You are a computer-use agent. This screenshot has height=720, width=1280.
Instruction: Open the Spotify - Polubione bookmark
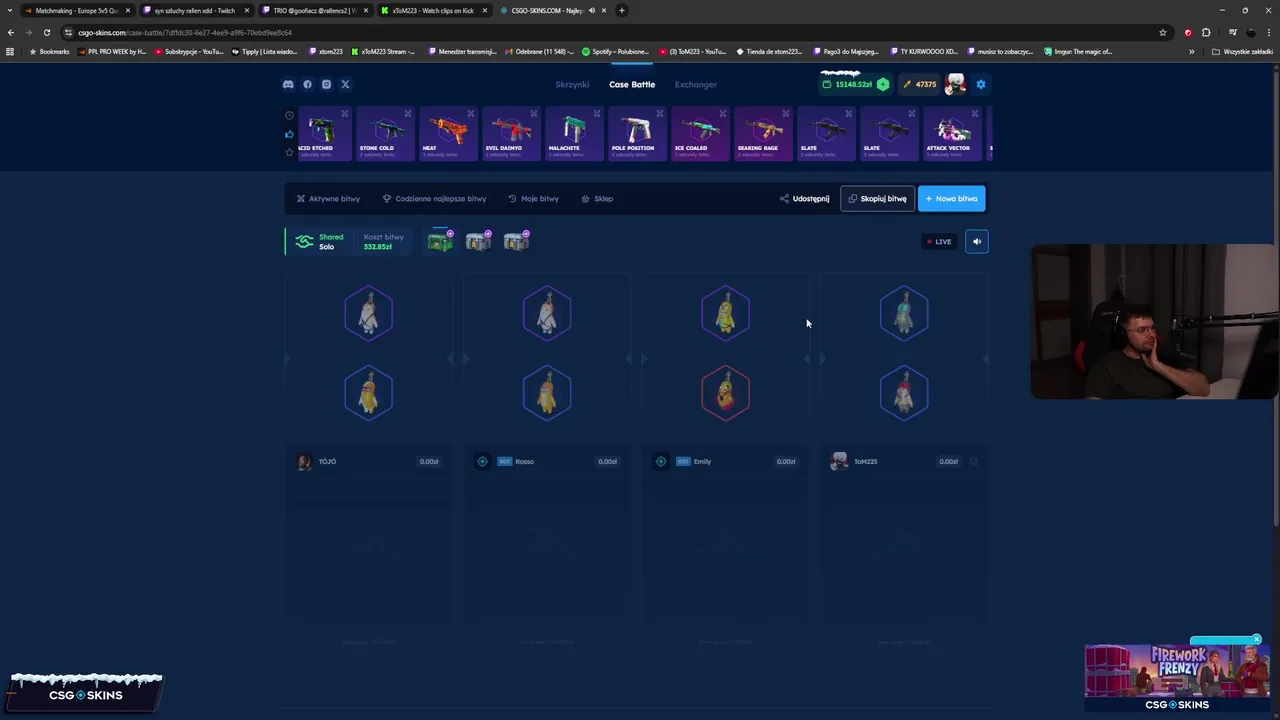(x=615, y=51)
